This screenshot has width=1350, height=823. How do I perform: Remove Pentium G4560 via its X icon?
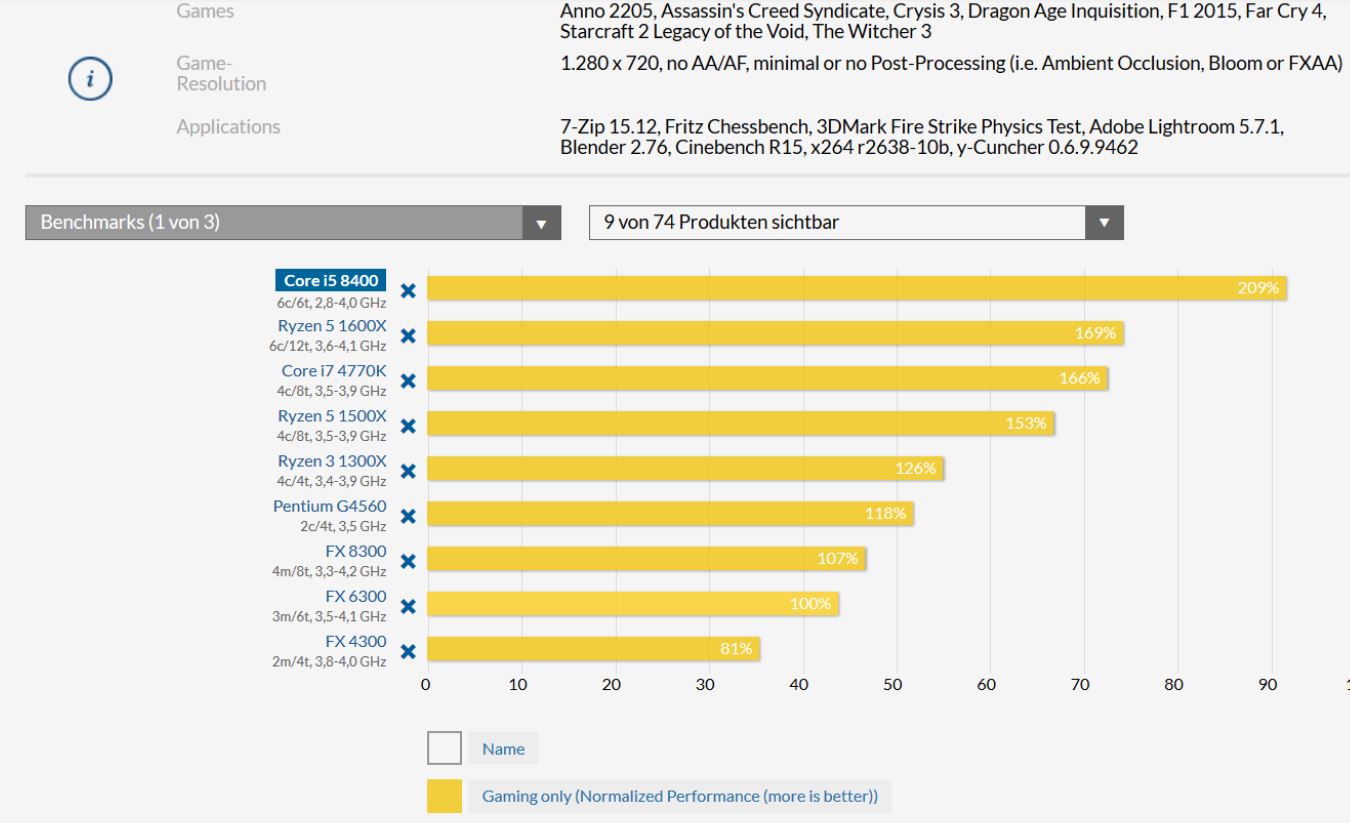[x=407, y=516]
